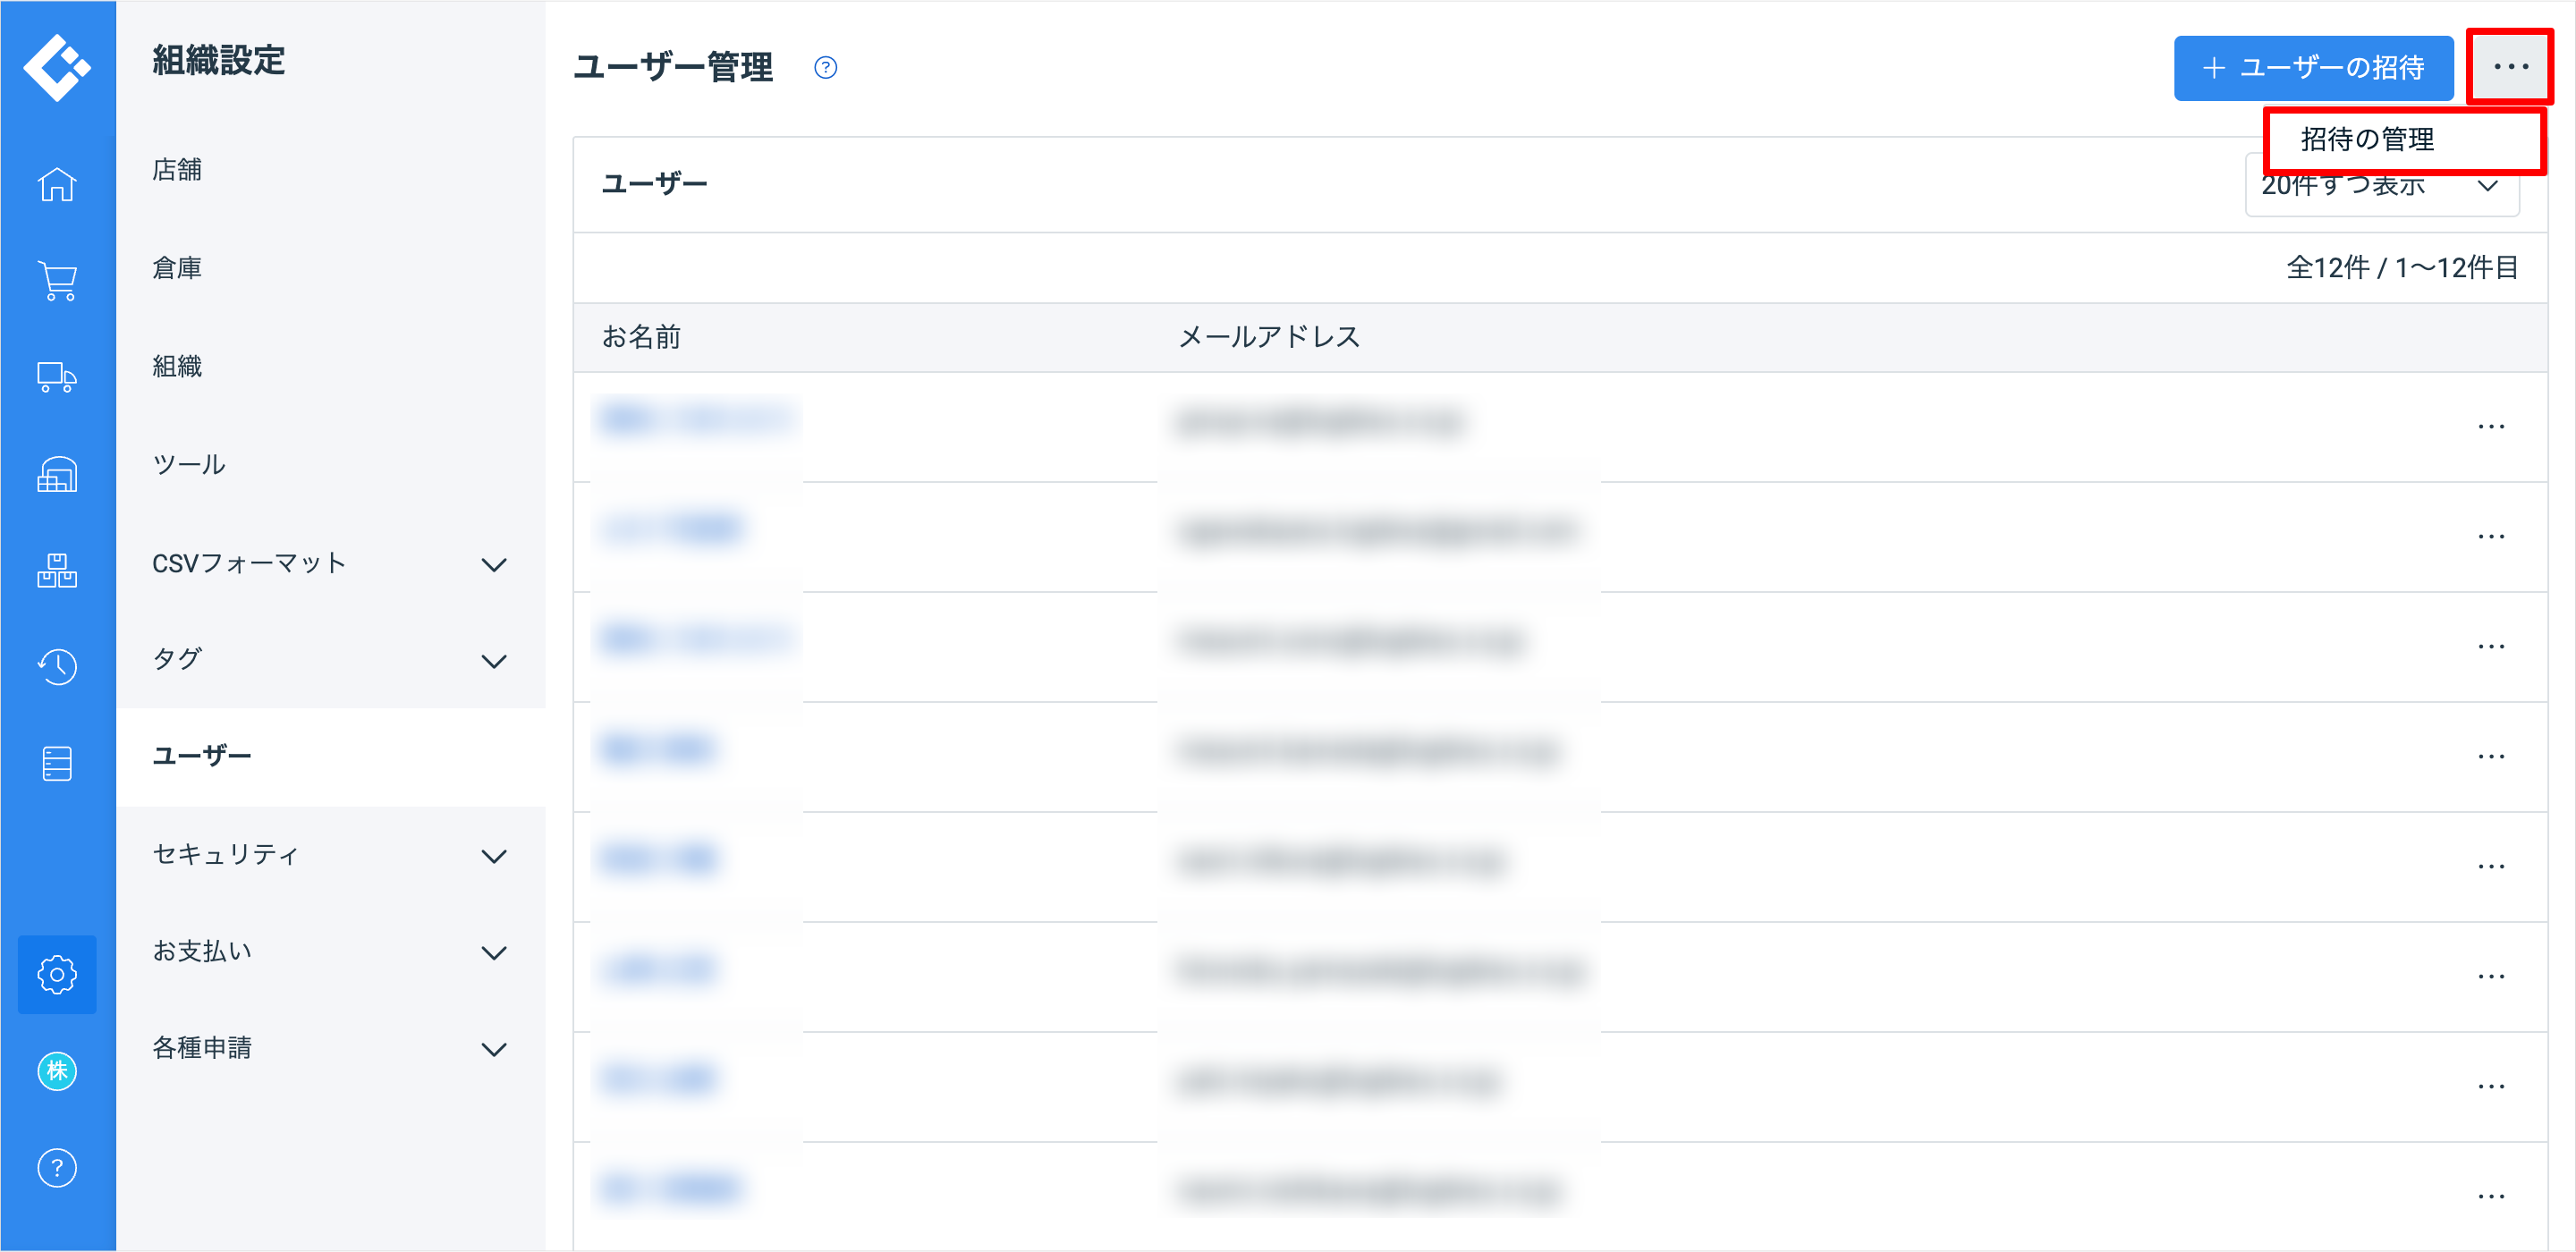Viewport: 2576px width, 1252px height.
Task: Open the 店舗 settings menu item
Action: click(x=178, y=170)
